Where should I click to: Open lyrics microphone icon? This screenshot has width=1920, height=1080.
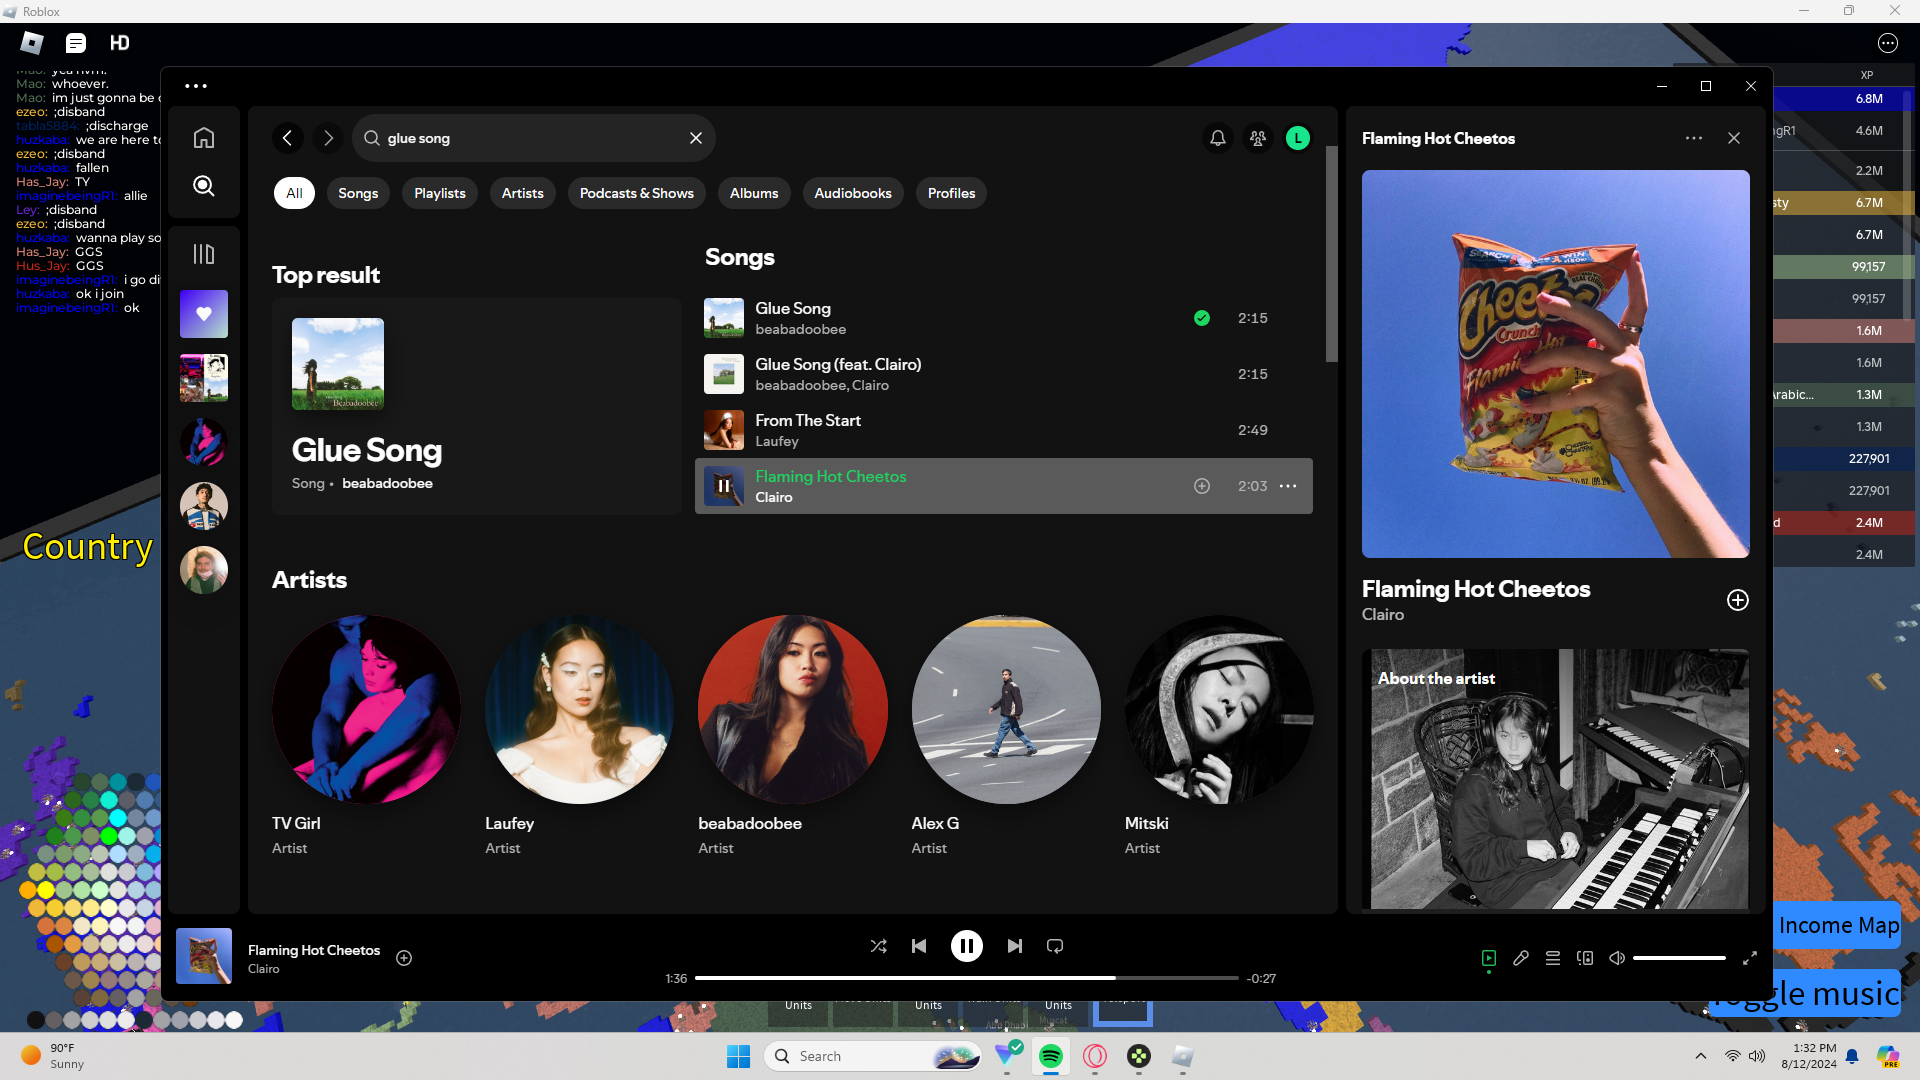pyautogui.click(x=1521, y=958)
